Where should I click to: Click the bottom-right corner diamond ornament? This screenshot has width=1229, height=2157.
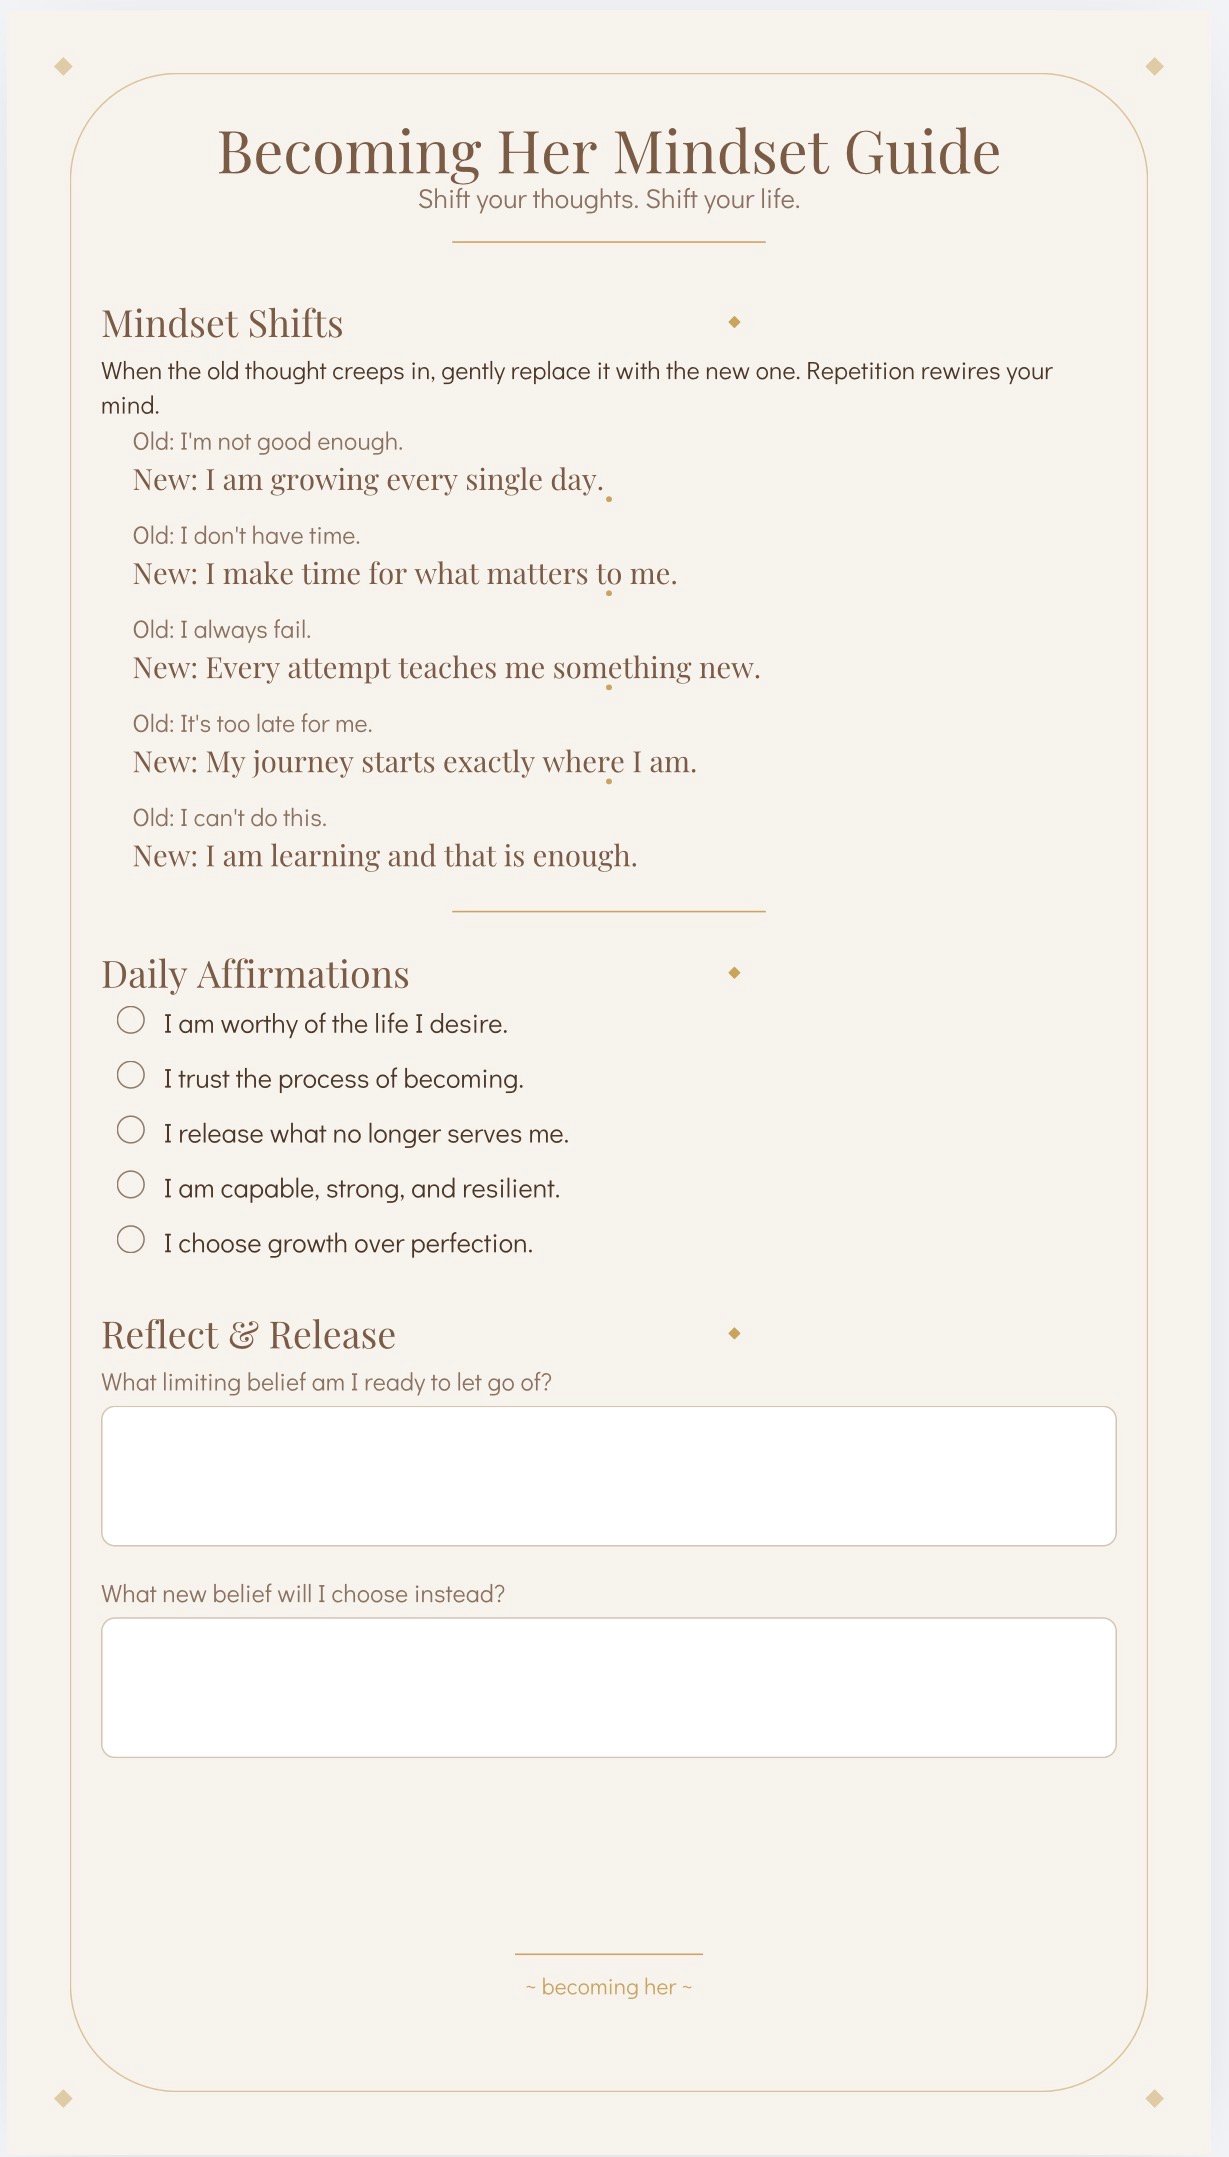(x=1154, y=2098)
